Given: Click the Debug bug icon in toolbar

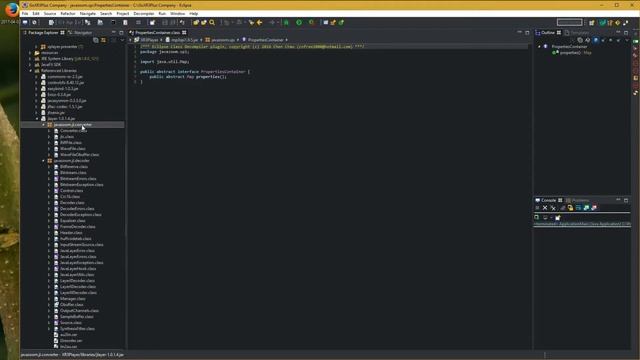Looking at the screenshot, I should click(x=286, y=22).
